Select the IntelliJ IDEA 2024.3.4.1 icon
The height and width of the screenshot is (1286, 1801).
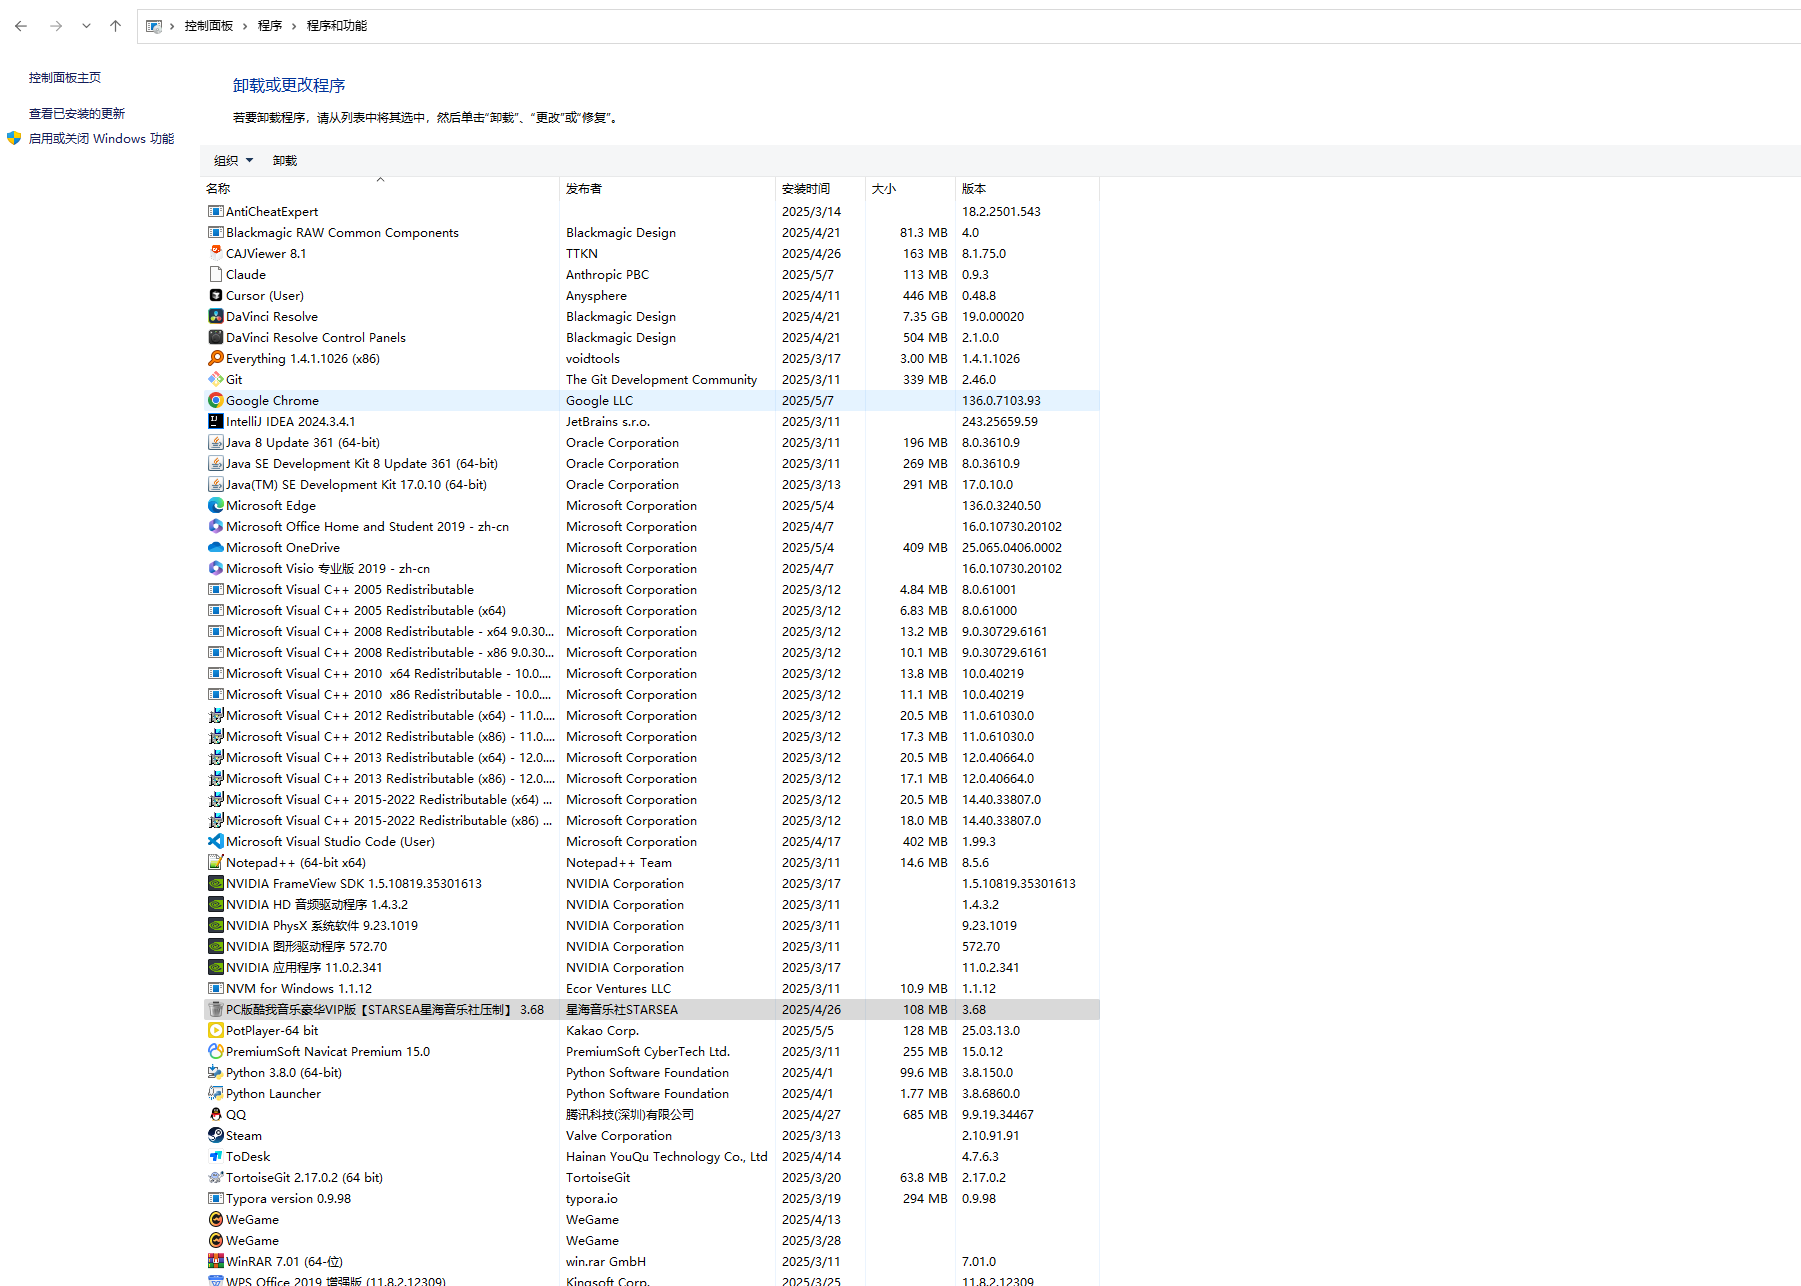pos(215,421)
